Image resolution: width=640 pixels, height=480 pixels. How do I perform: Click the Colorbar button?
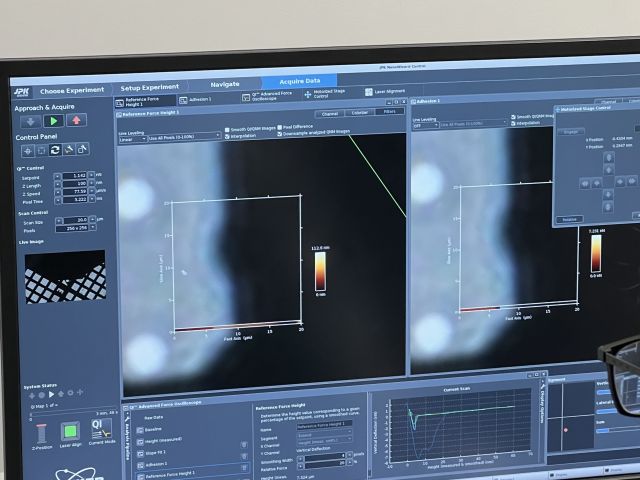pos(360,112)
